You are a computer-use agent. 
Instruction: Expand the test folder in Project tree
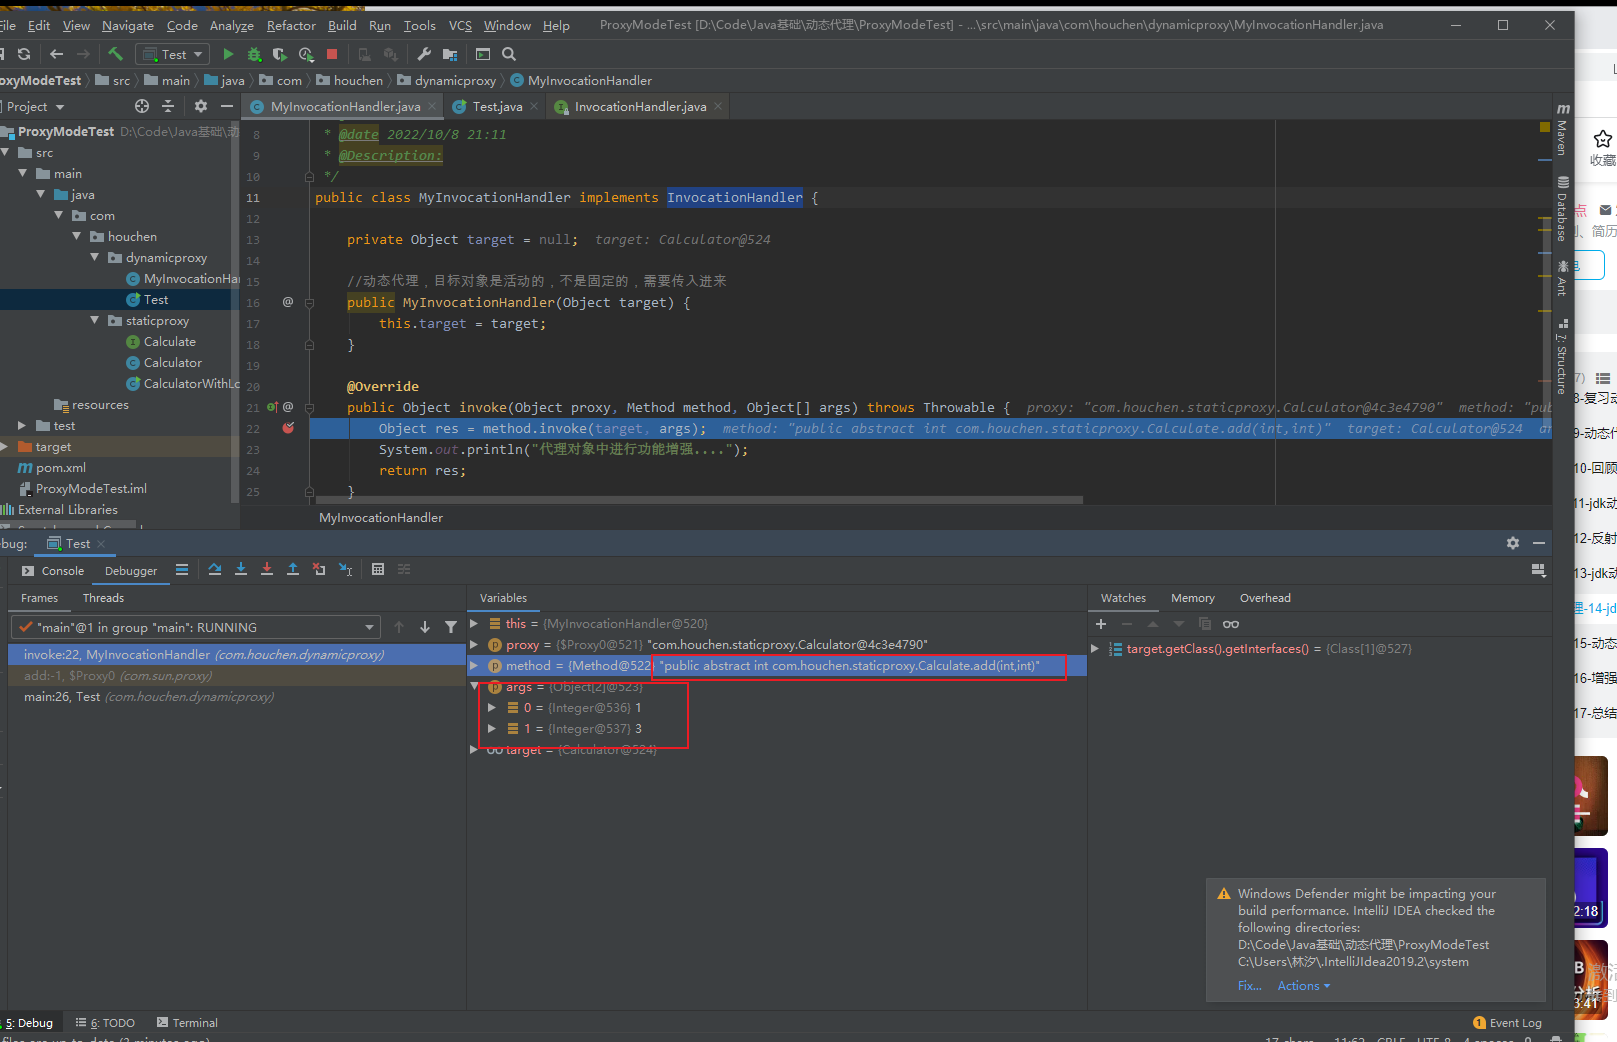(x=22, y=426)
